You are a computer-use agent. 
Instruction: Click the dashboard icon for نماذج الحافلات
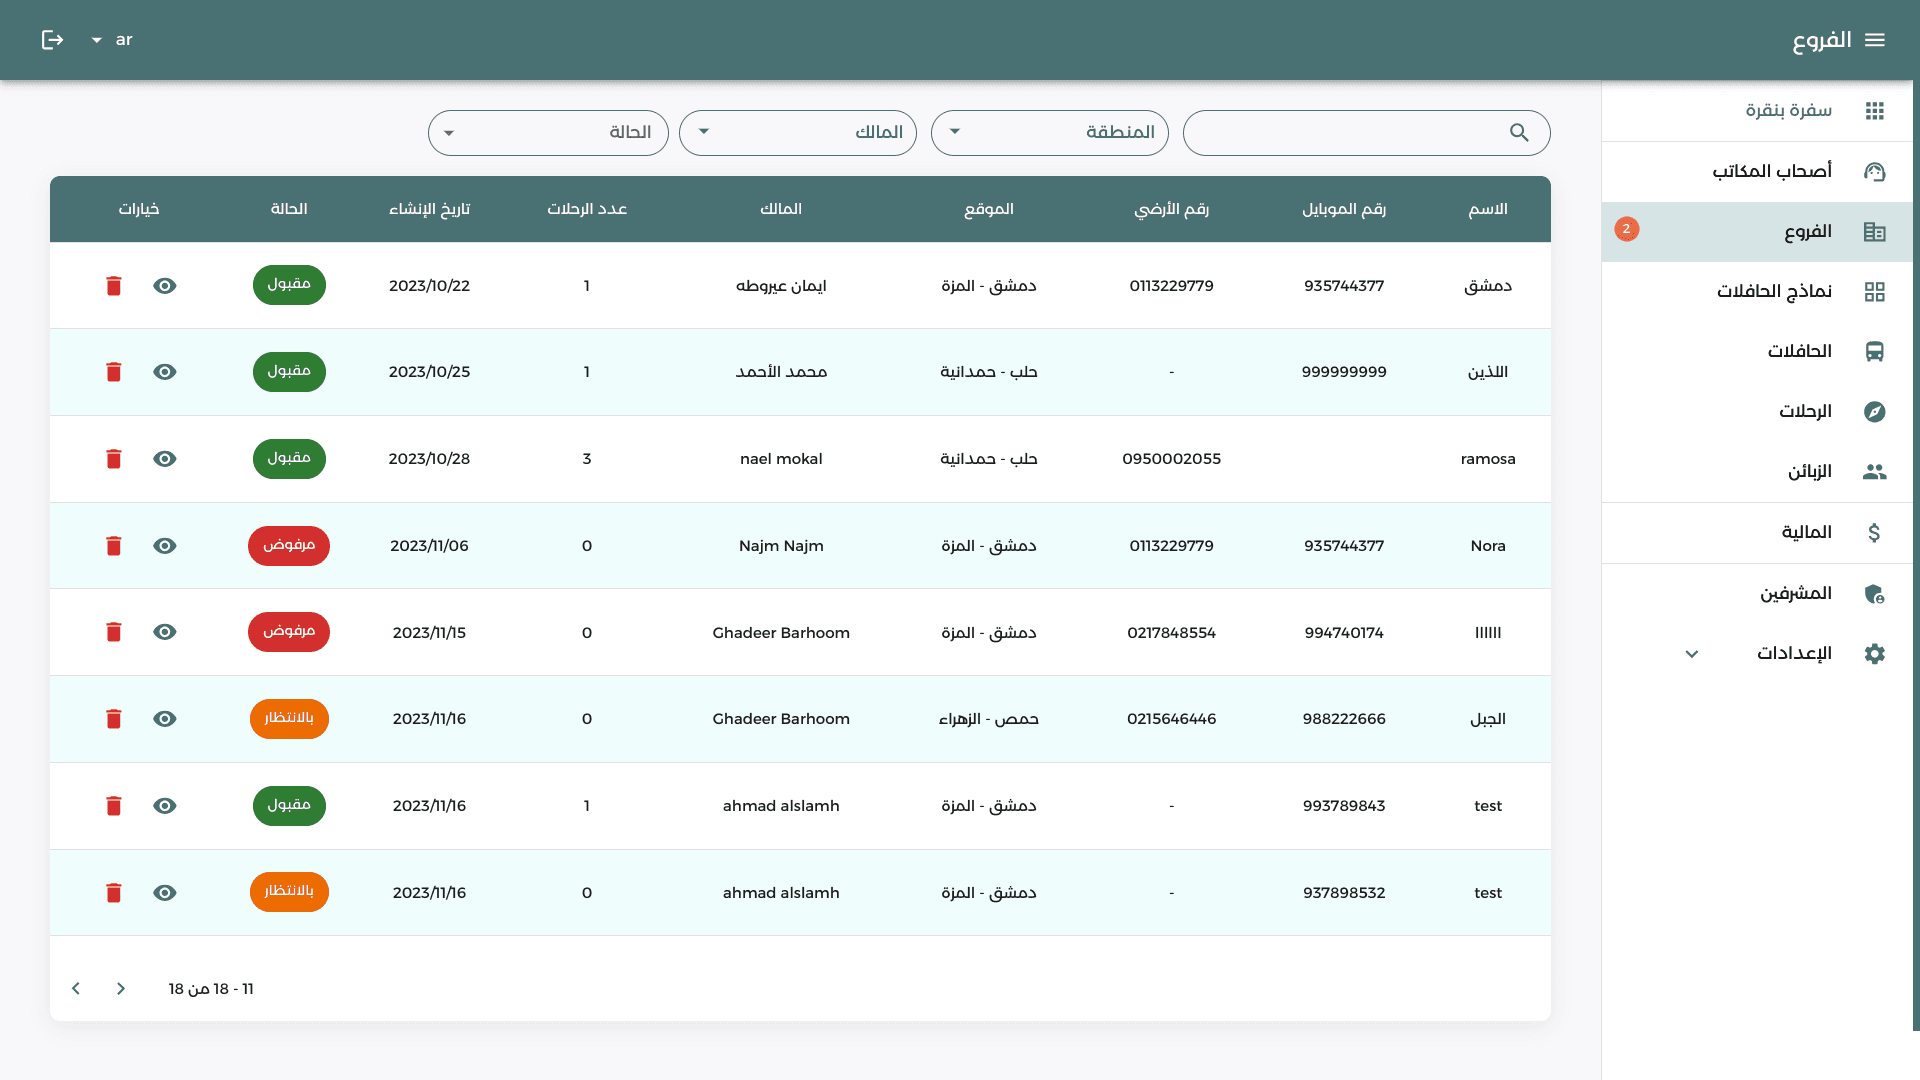click(1875, 292)
